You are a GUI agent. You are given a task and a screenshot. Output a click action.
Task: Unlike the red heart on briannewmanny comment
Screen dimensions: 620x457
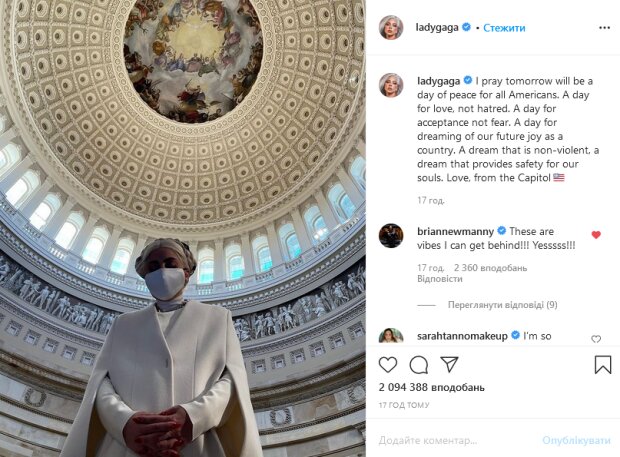(x=596, y=235)
